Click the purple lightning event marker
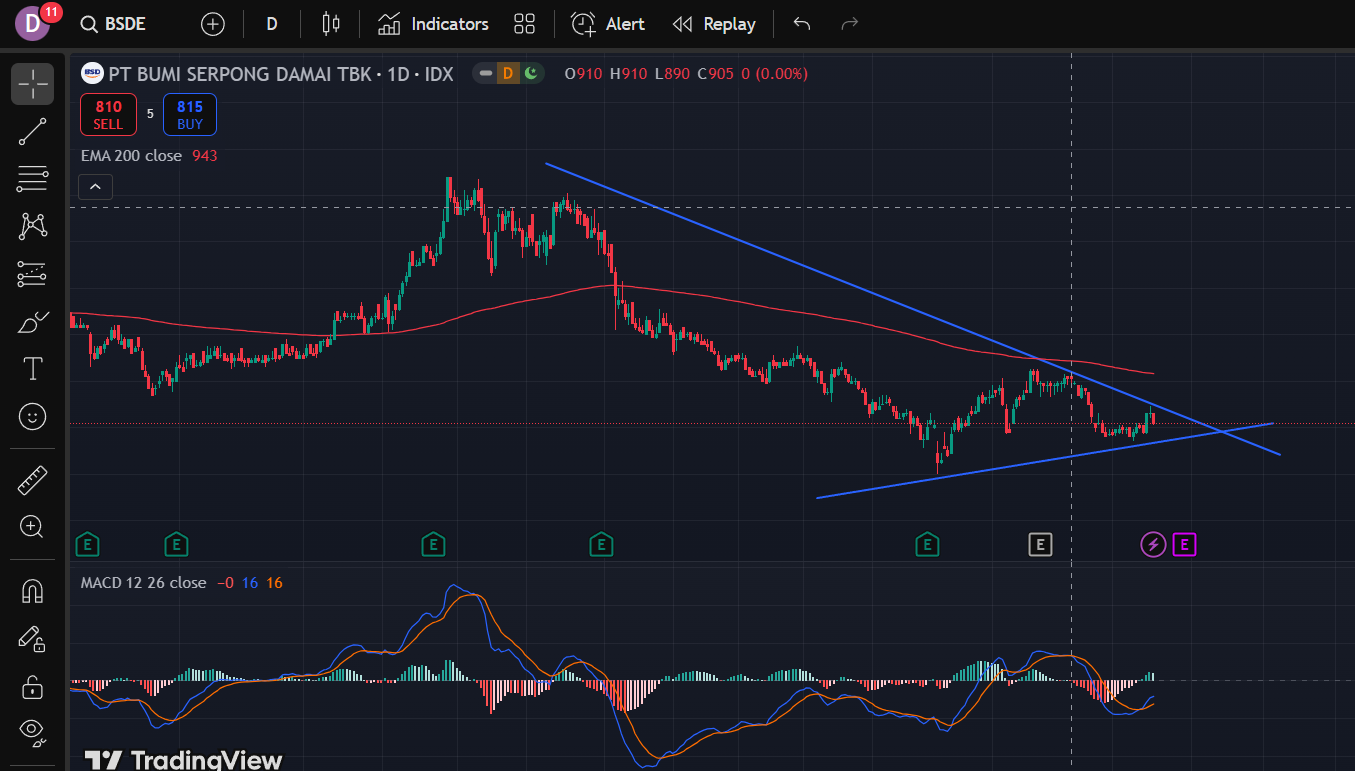Screen dimensions: 1355x771 (1153, 545)
